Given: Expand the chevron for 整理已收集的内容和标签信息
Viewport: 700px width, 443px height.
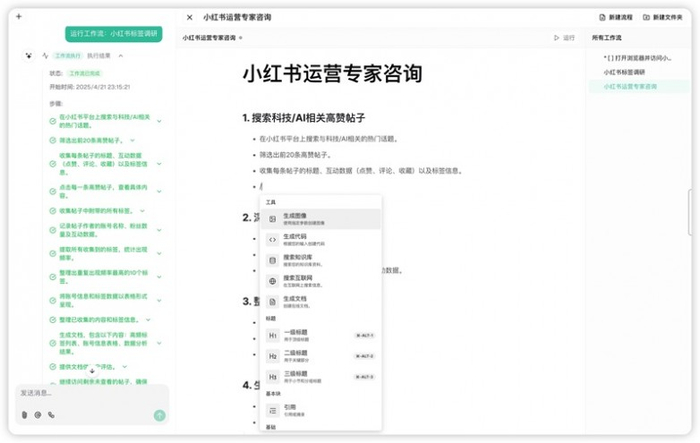Looking at the screenshot, I should 148,320.
